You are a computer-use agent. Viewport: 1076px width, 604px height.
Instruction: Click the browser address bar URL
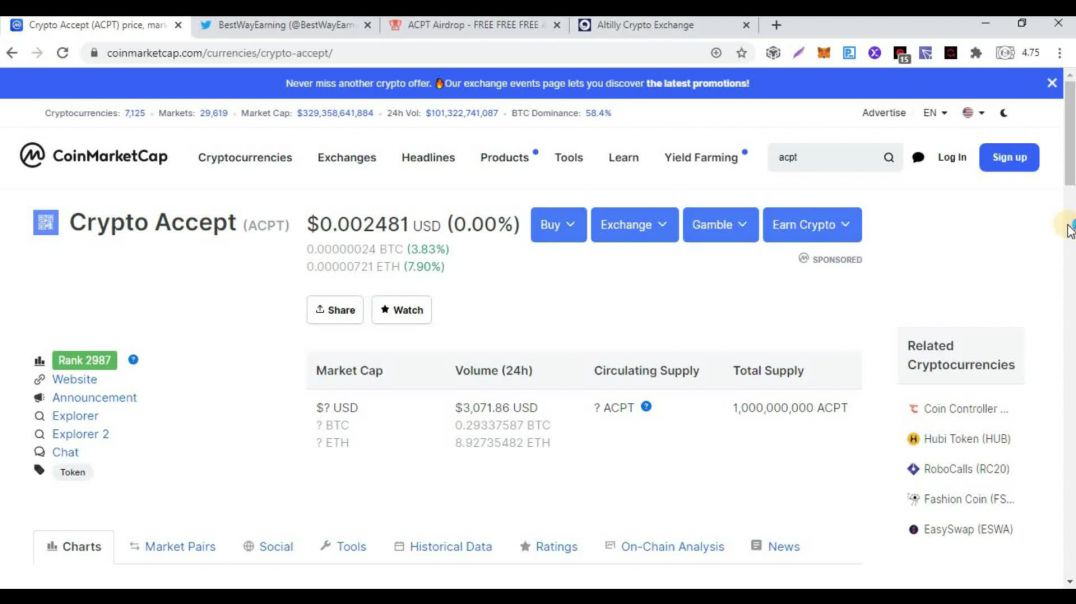(x=220, y=53)
